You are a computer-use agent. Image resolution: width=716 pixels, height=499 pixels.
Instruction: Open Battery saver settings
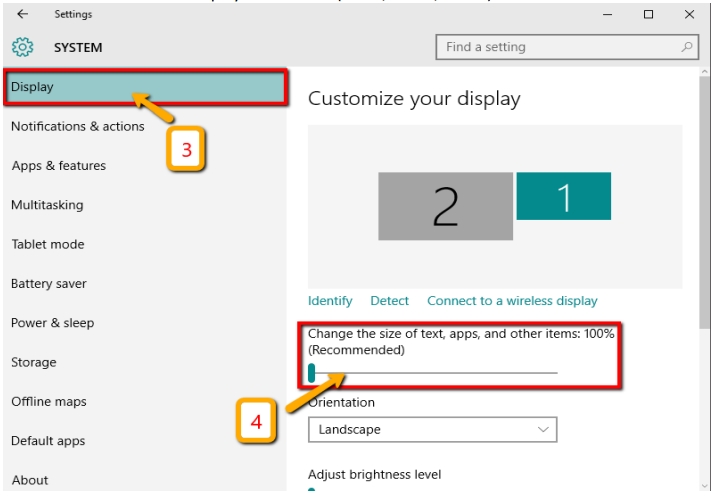pyautogui.click(x=49, y=284)
